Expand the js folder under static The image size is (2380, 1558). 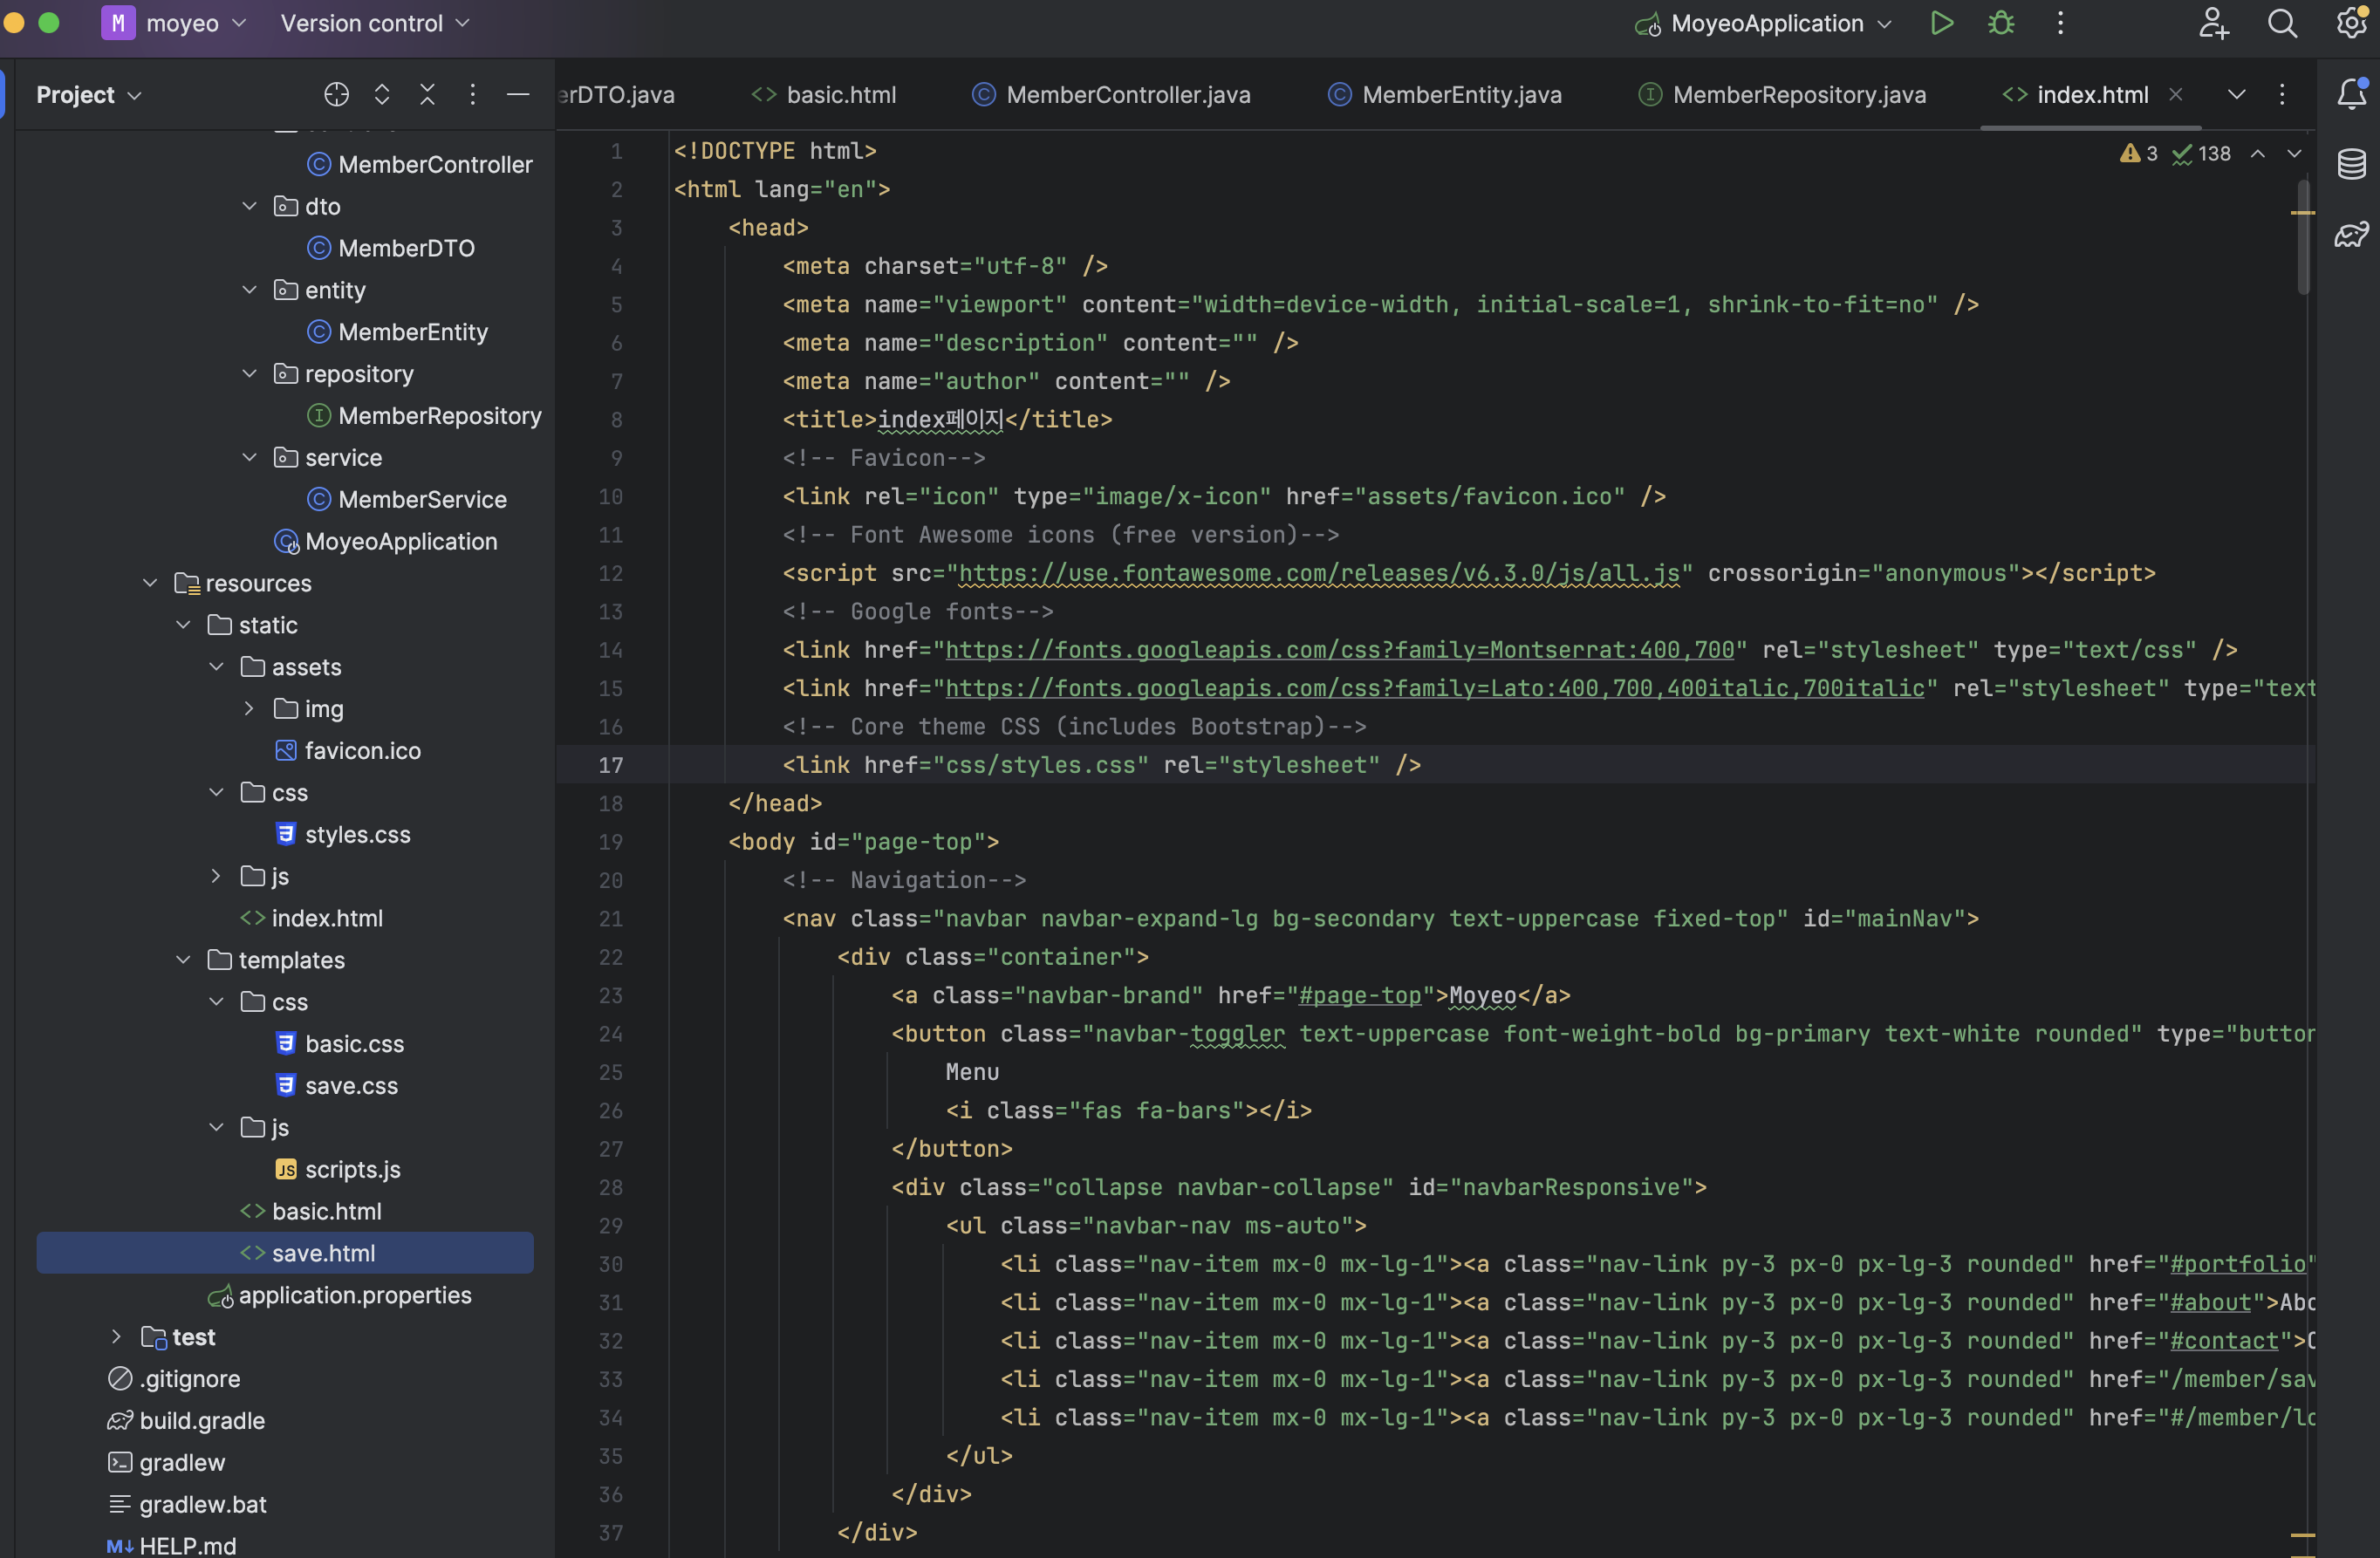216,876
